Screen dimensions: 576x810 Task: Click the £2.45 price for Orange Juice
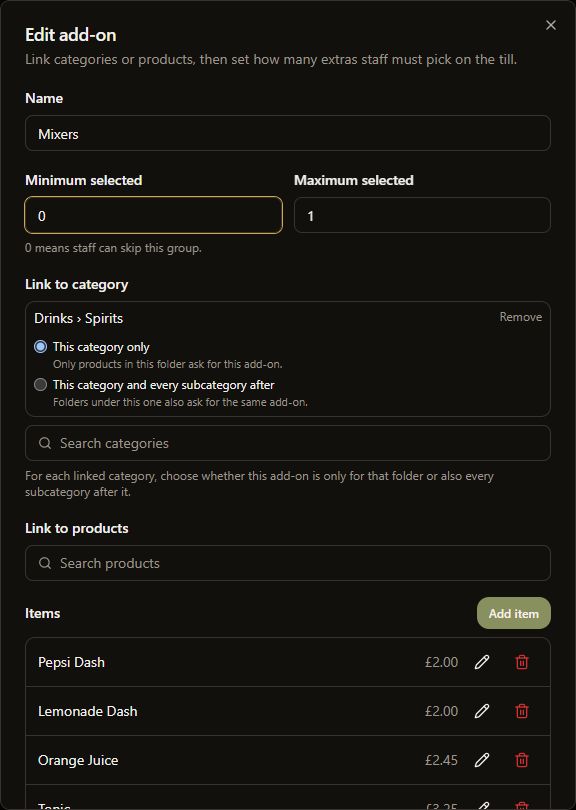click(x=441, y=760)
